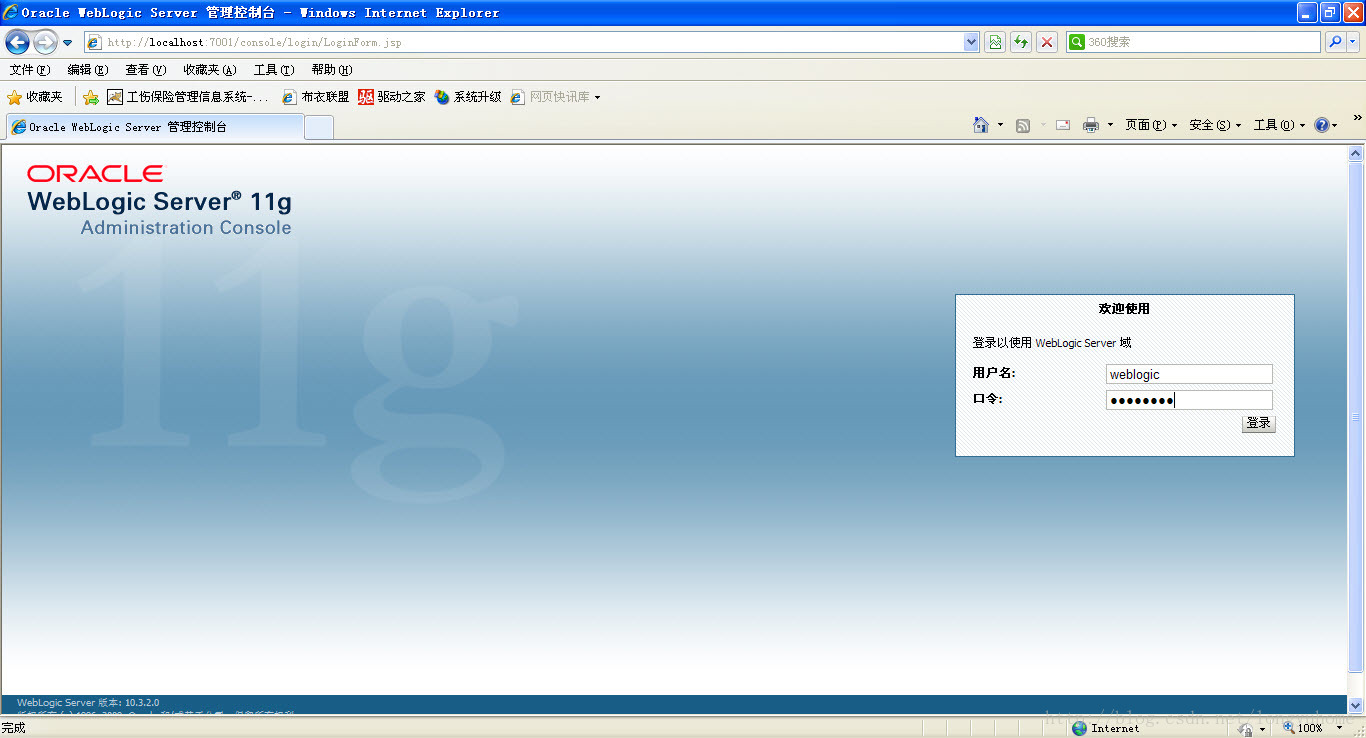Click the localhost:7001 address bar
Viewport: 1366px width, 738px height.
(523, 42)
